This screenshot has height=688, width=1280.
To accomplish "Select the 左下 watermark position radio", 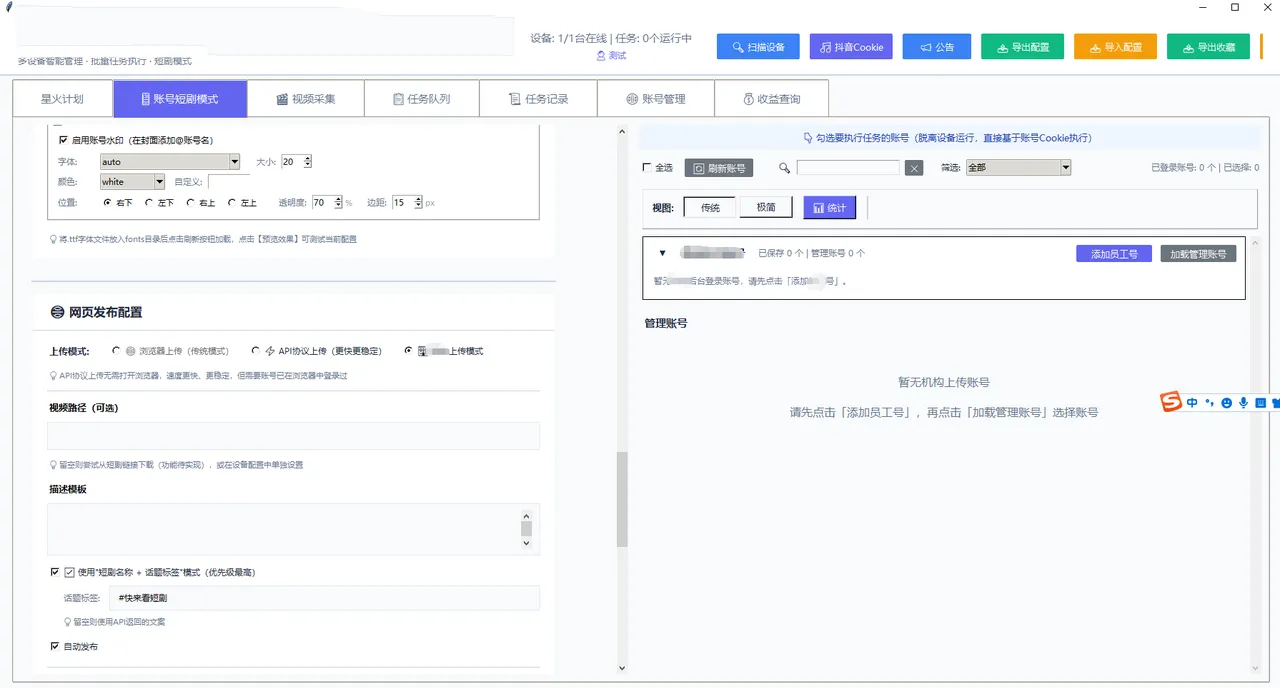I will [x=149, y=202].
